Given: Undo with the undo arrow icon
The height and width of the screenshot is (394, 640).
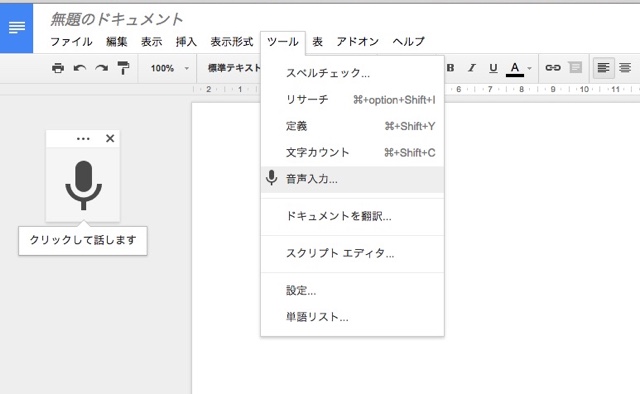Looking at the screenshot, I should [x=80, y=68].
